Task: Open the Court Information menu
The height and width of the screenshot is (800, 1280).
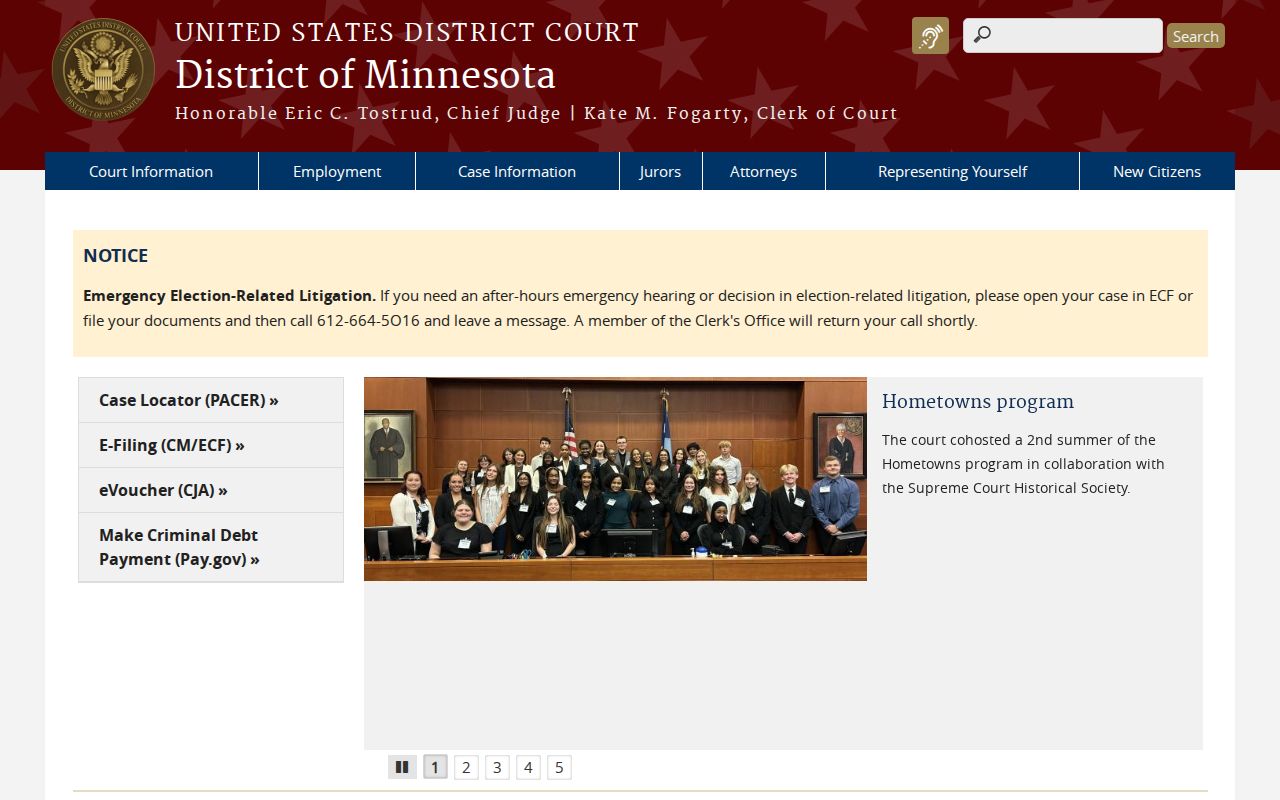Action: pyautogui.click(x=151, y=171)
